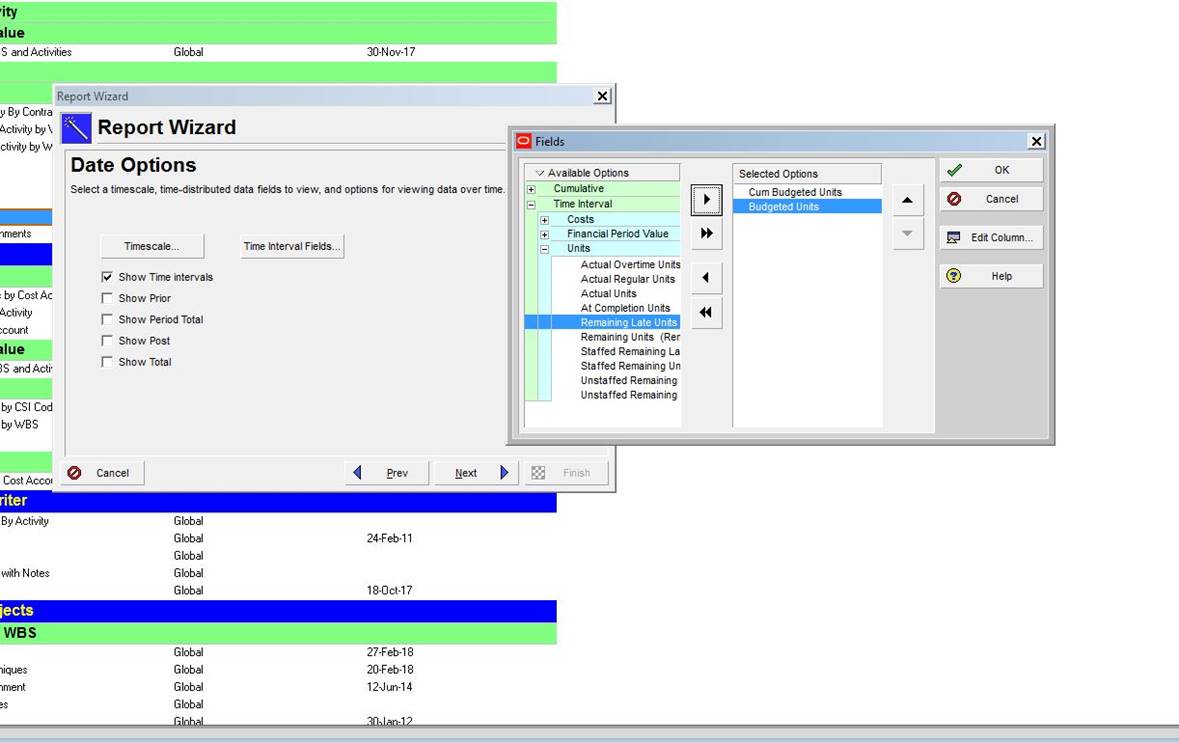The image size is (1179, 743).
Task: Toggle the Available Options header dropdown
Action: point(539,173)
